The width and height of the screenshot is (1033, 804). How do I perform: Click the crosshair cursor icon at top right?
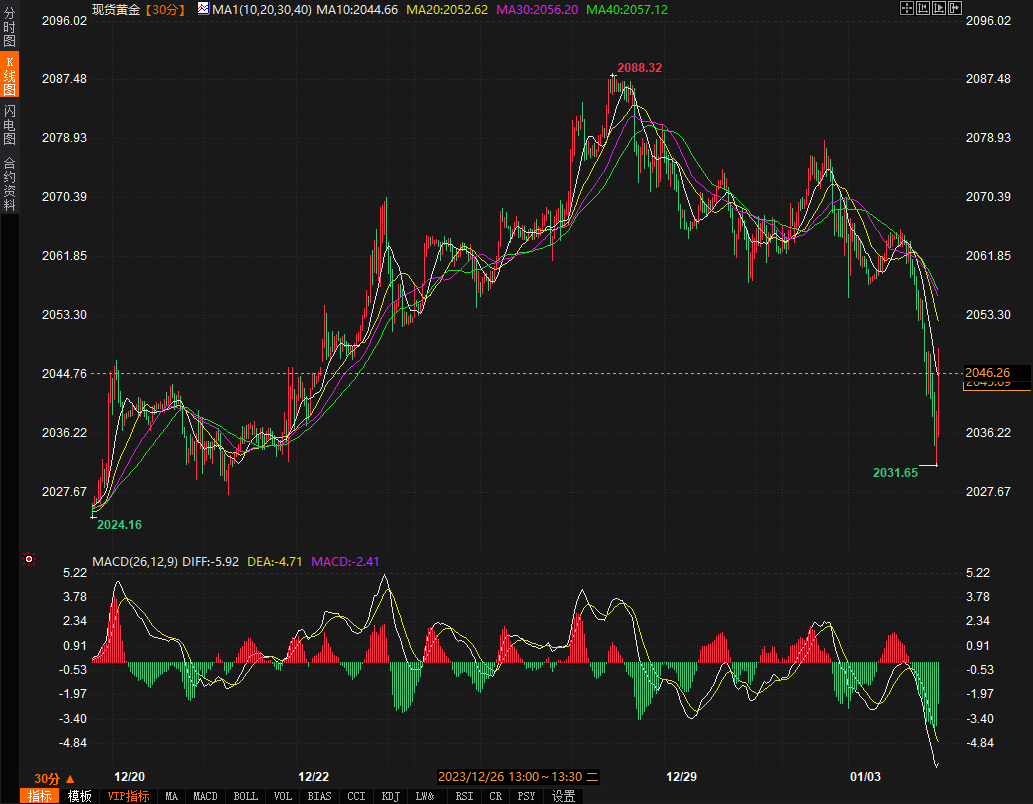click(x=907, y=8)
